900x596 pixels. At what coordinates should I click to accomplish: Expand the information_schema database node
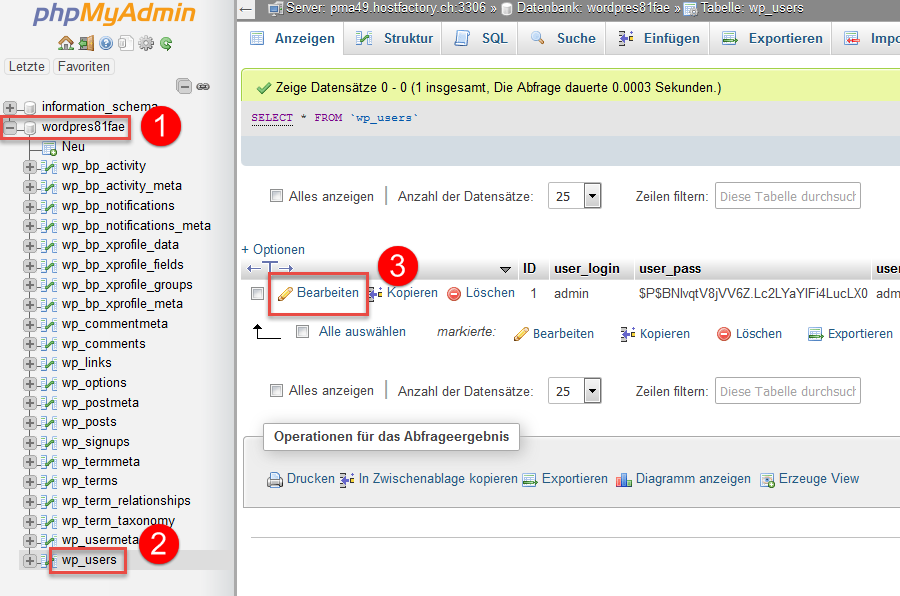pos(10,107)
